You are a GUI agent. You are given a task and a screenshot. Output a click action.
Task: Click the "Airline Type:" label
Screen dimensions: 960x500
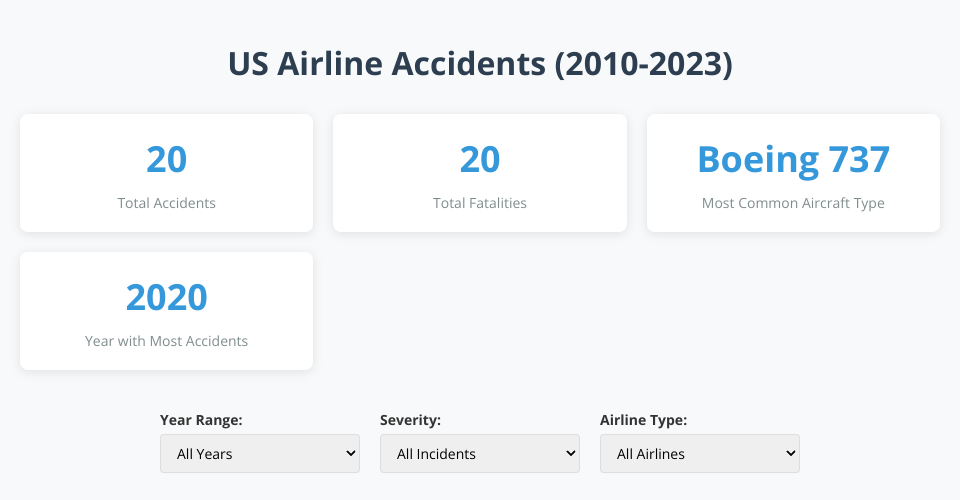[643, 420]
